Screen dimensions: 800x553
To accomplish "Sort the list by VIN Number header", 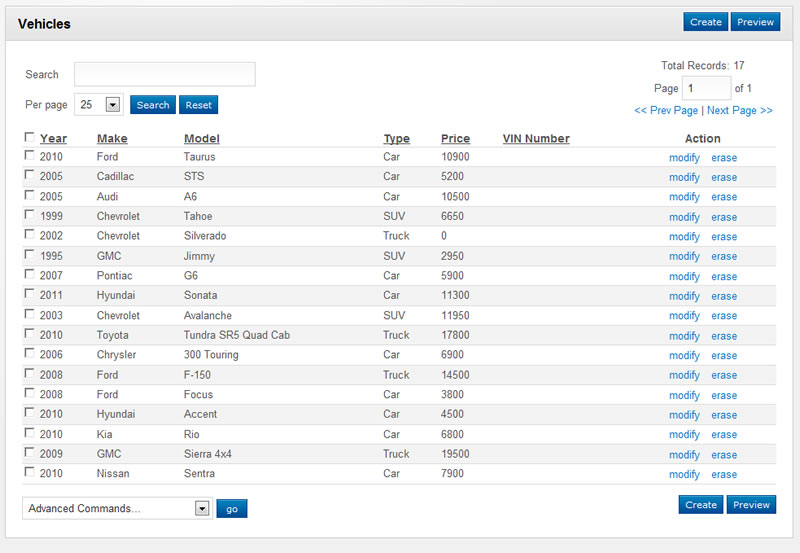I will [536, 139].
